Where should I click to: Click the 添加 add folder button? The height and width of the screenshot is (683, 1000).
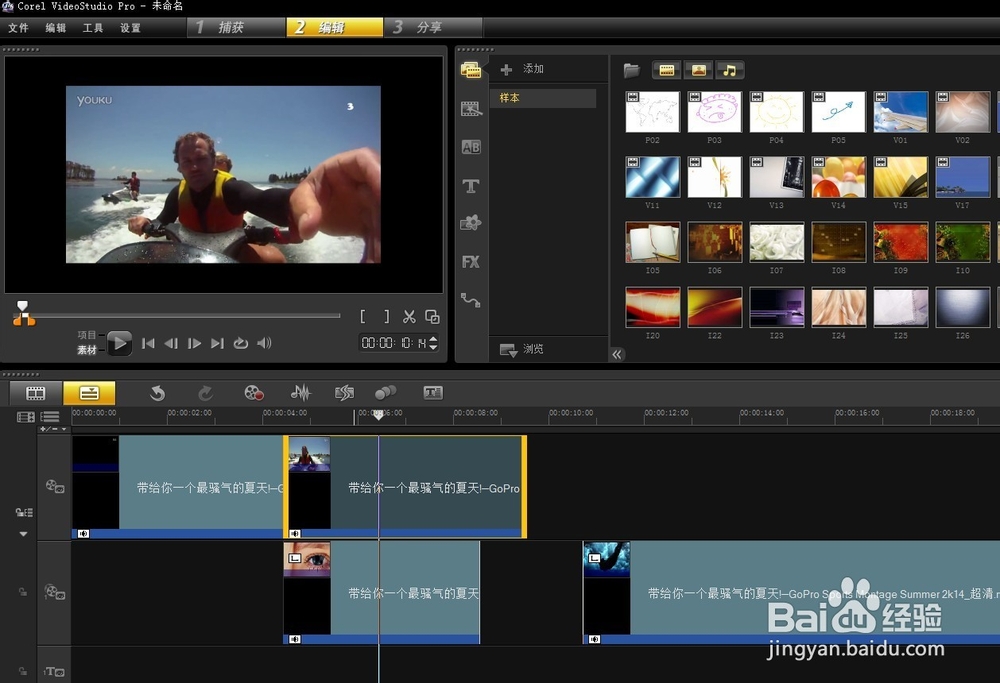pyautogui.click(x=522, y=69)
